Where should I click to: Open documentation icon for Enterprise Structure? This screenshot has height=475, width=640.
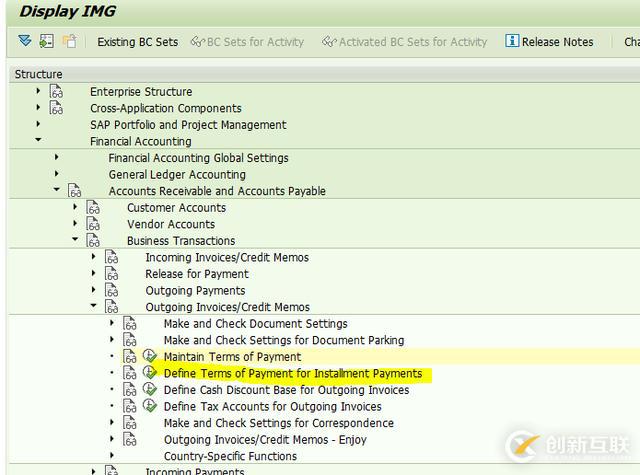tap(56, 91)
